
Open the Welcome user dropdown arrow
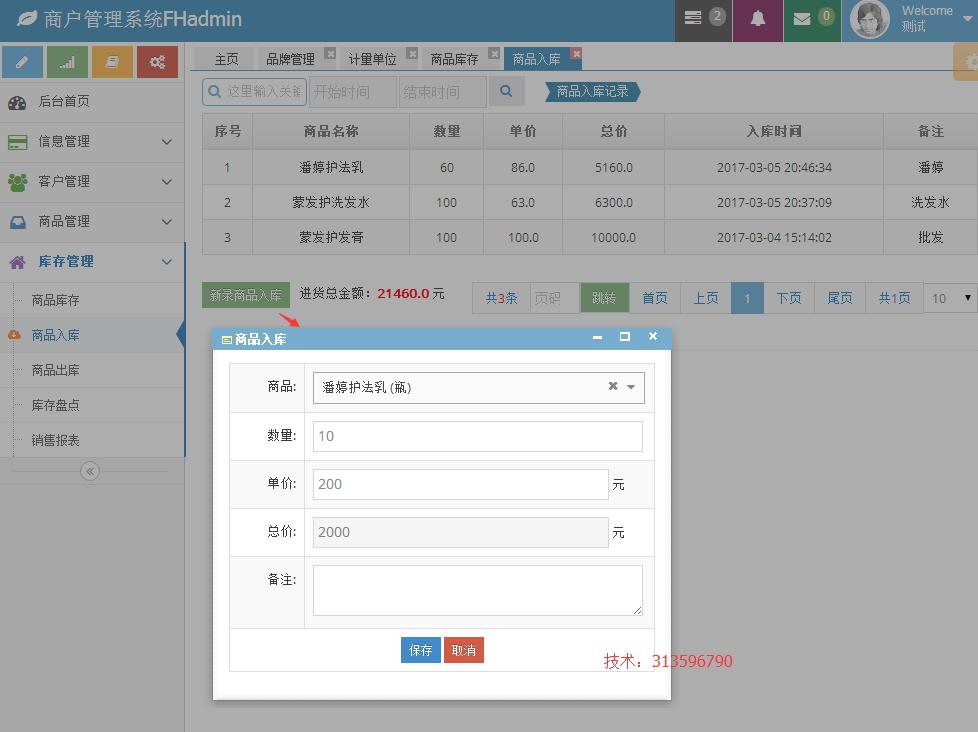tap(967, 19)
